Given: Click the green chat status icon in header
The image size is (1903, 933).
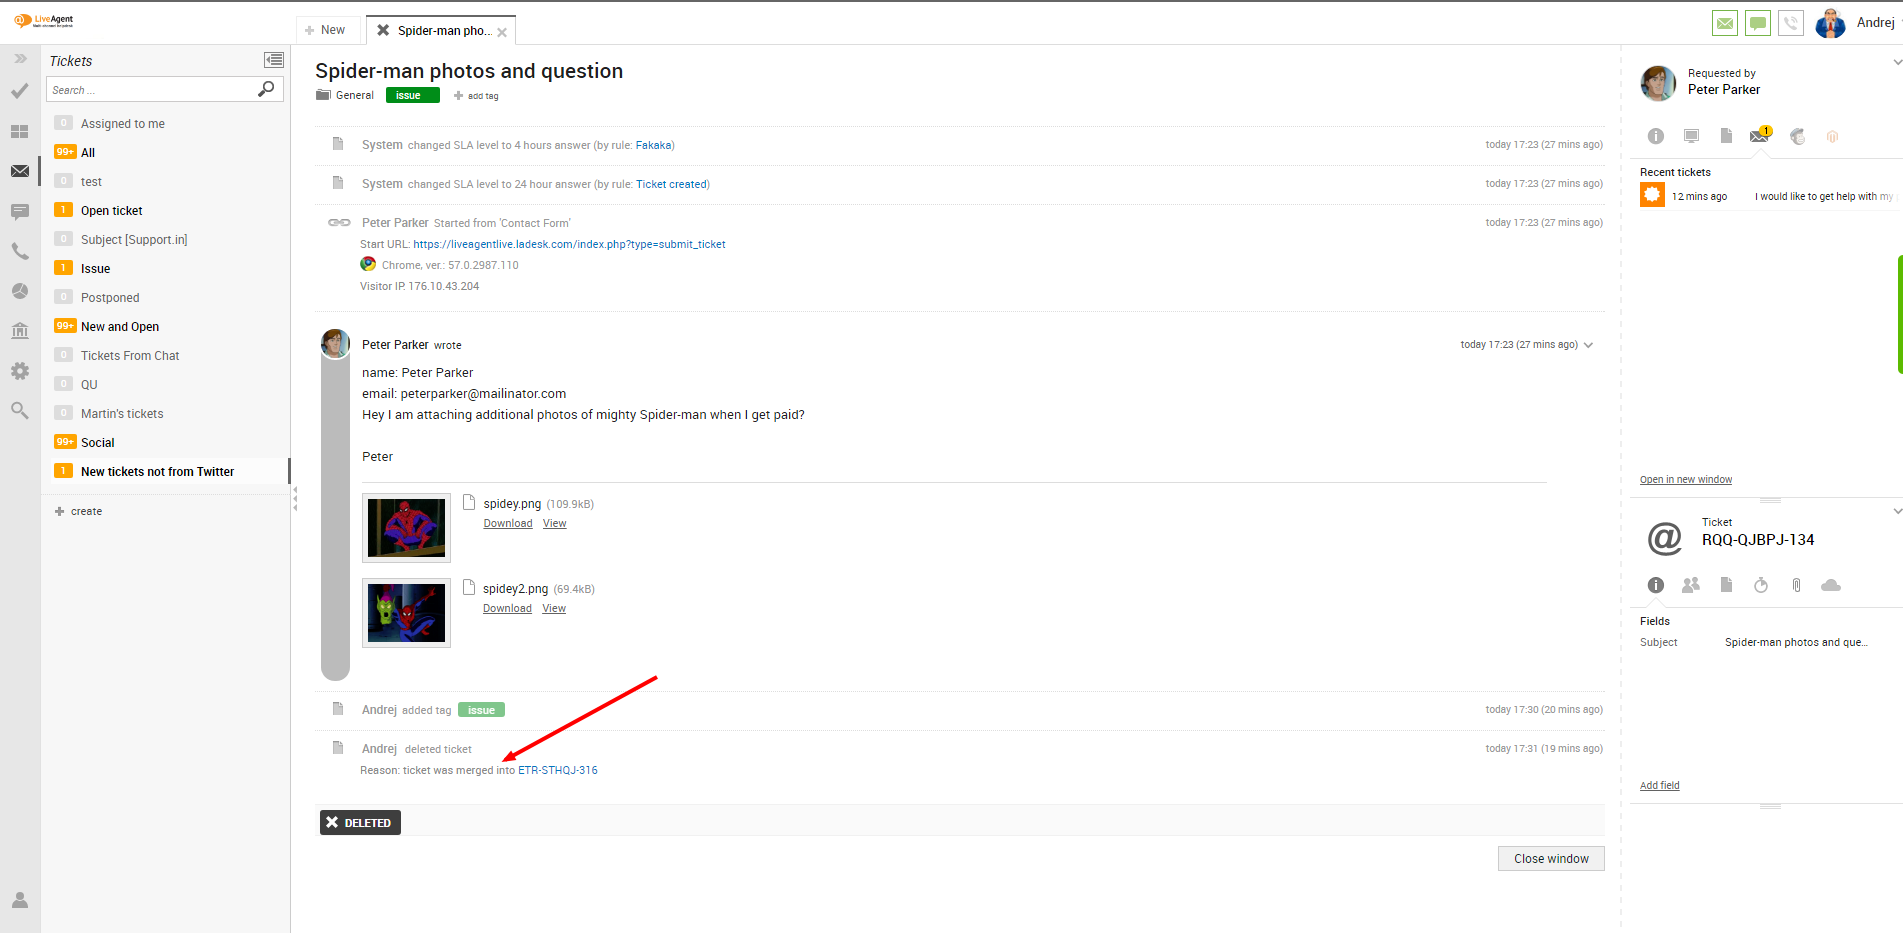Looking at the screenshot, I should (x=1758, y=23).
